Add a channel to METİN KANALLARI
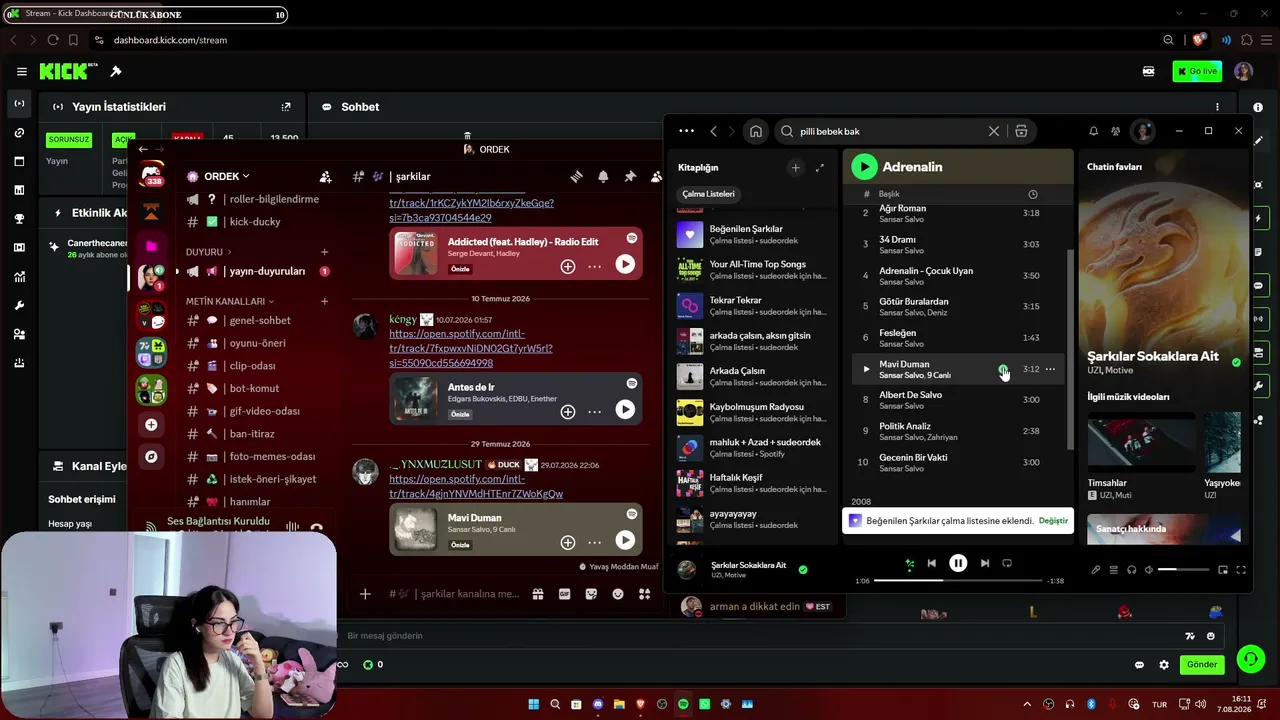The image size is (1280, 720). 324,301
